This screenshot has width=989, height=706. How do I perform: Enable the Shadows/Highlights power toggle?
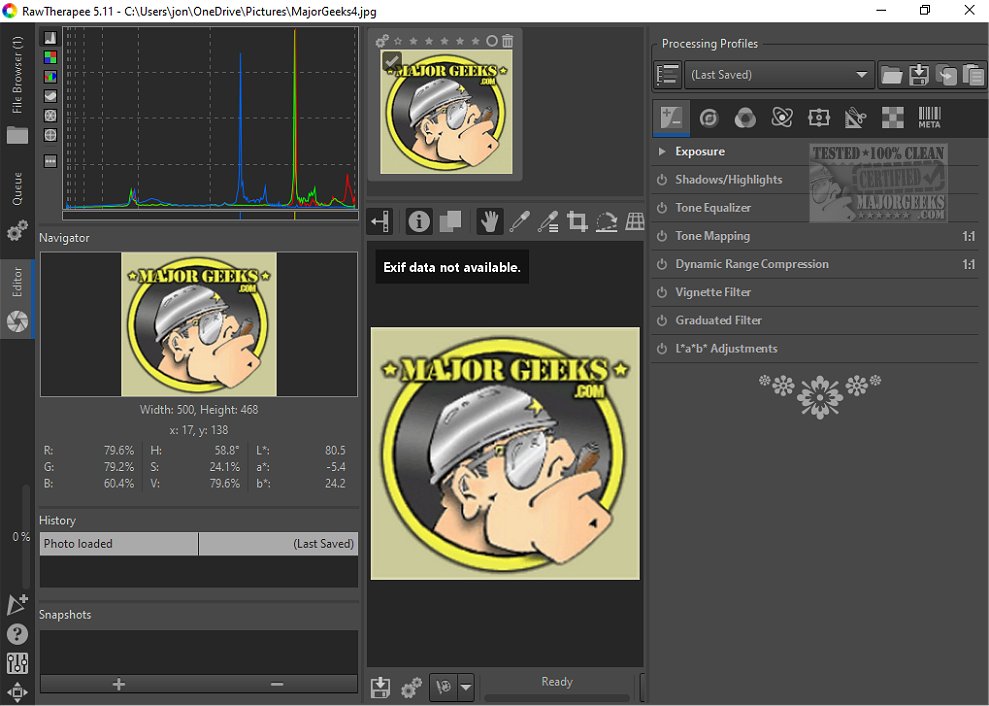(662, 180)
